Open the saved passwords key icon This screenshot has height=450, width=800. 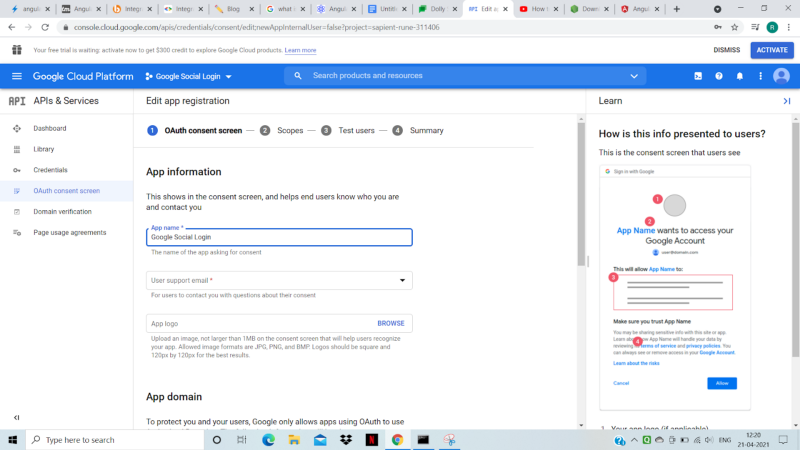[x=718, y=27]
